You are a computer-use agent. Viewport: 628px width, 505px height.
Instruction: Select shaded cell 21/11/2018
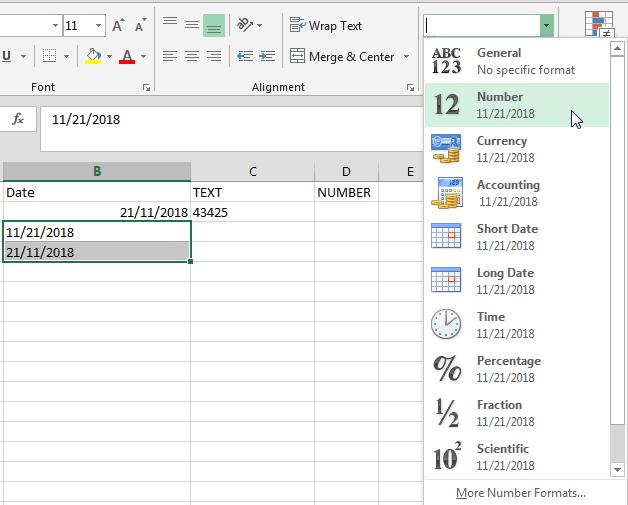(97, 252)
